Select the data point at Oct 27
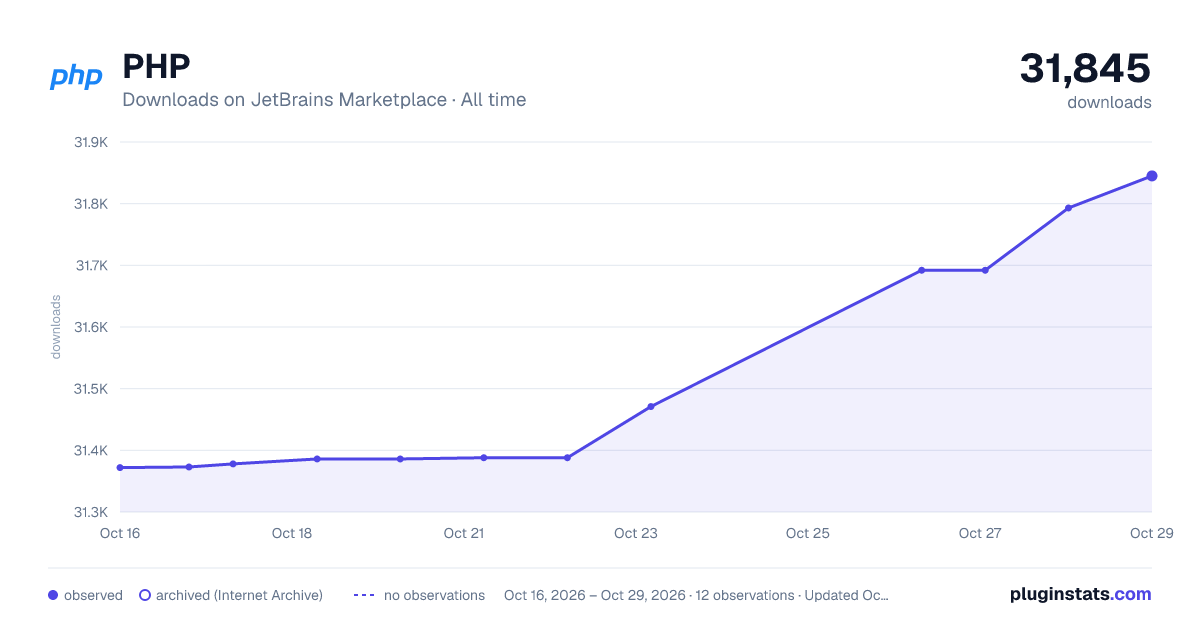The width and height of the screenshot is (1200, 630). pos(985,270)
